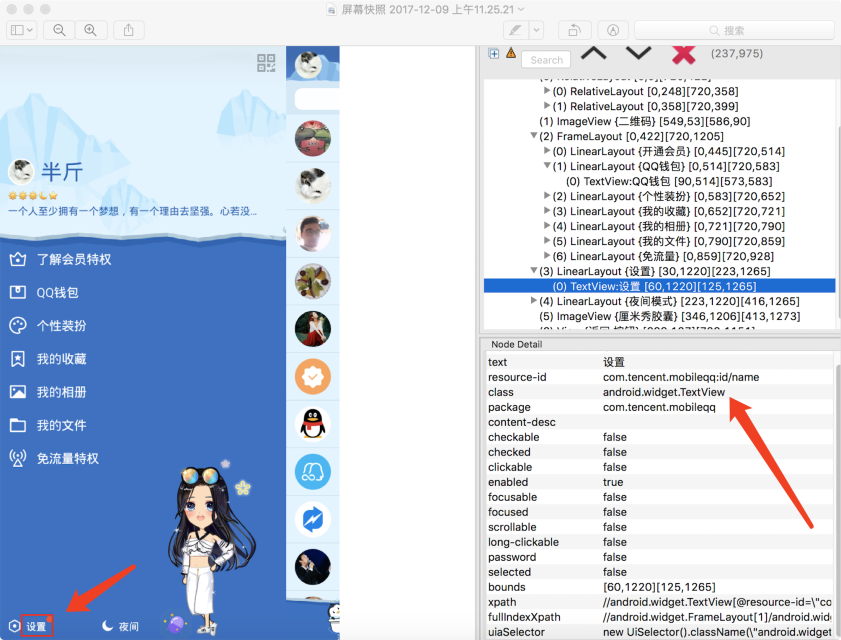Click the fullIndexXpath value row
841x640 pixels.
pos(717,617)
